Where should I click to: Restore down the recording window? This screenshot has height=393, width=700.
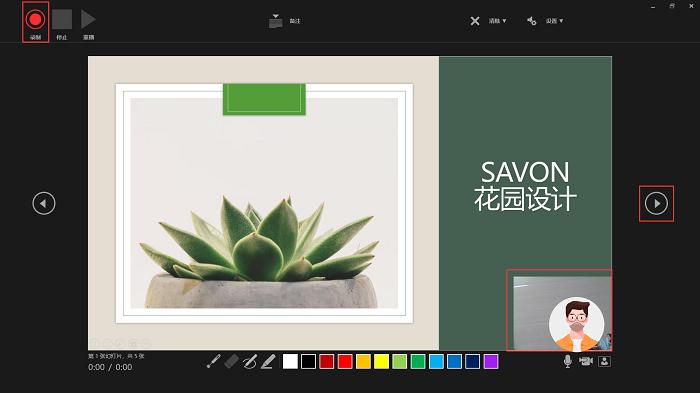click(672, 6)
